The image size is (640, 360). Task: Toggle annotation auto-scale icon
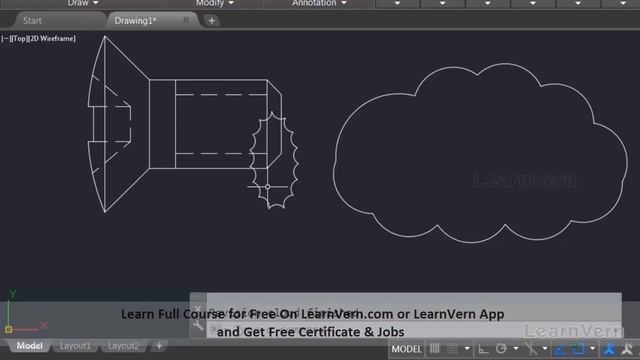[627, 349]
